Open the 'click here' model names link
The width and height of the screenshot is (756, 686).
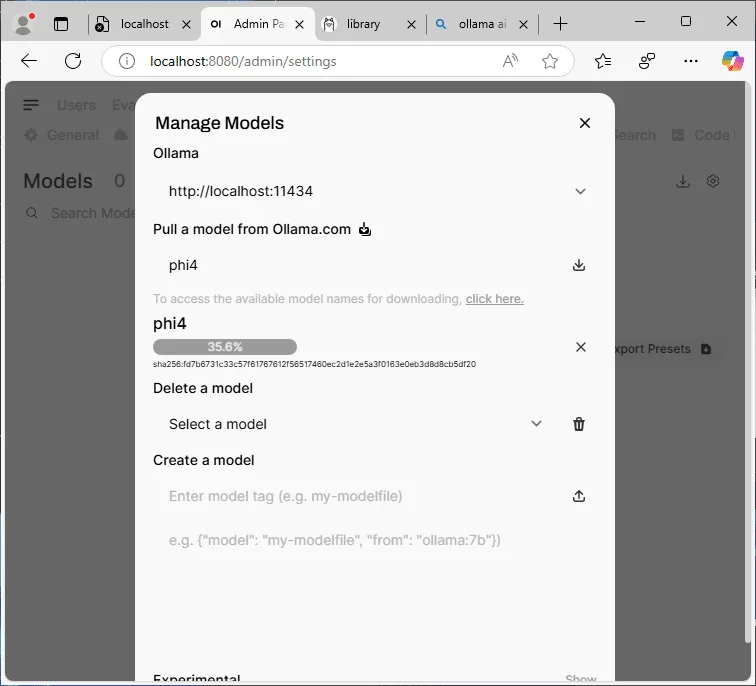click(x=494, y=299)
